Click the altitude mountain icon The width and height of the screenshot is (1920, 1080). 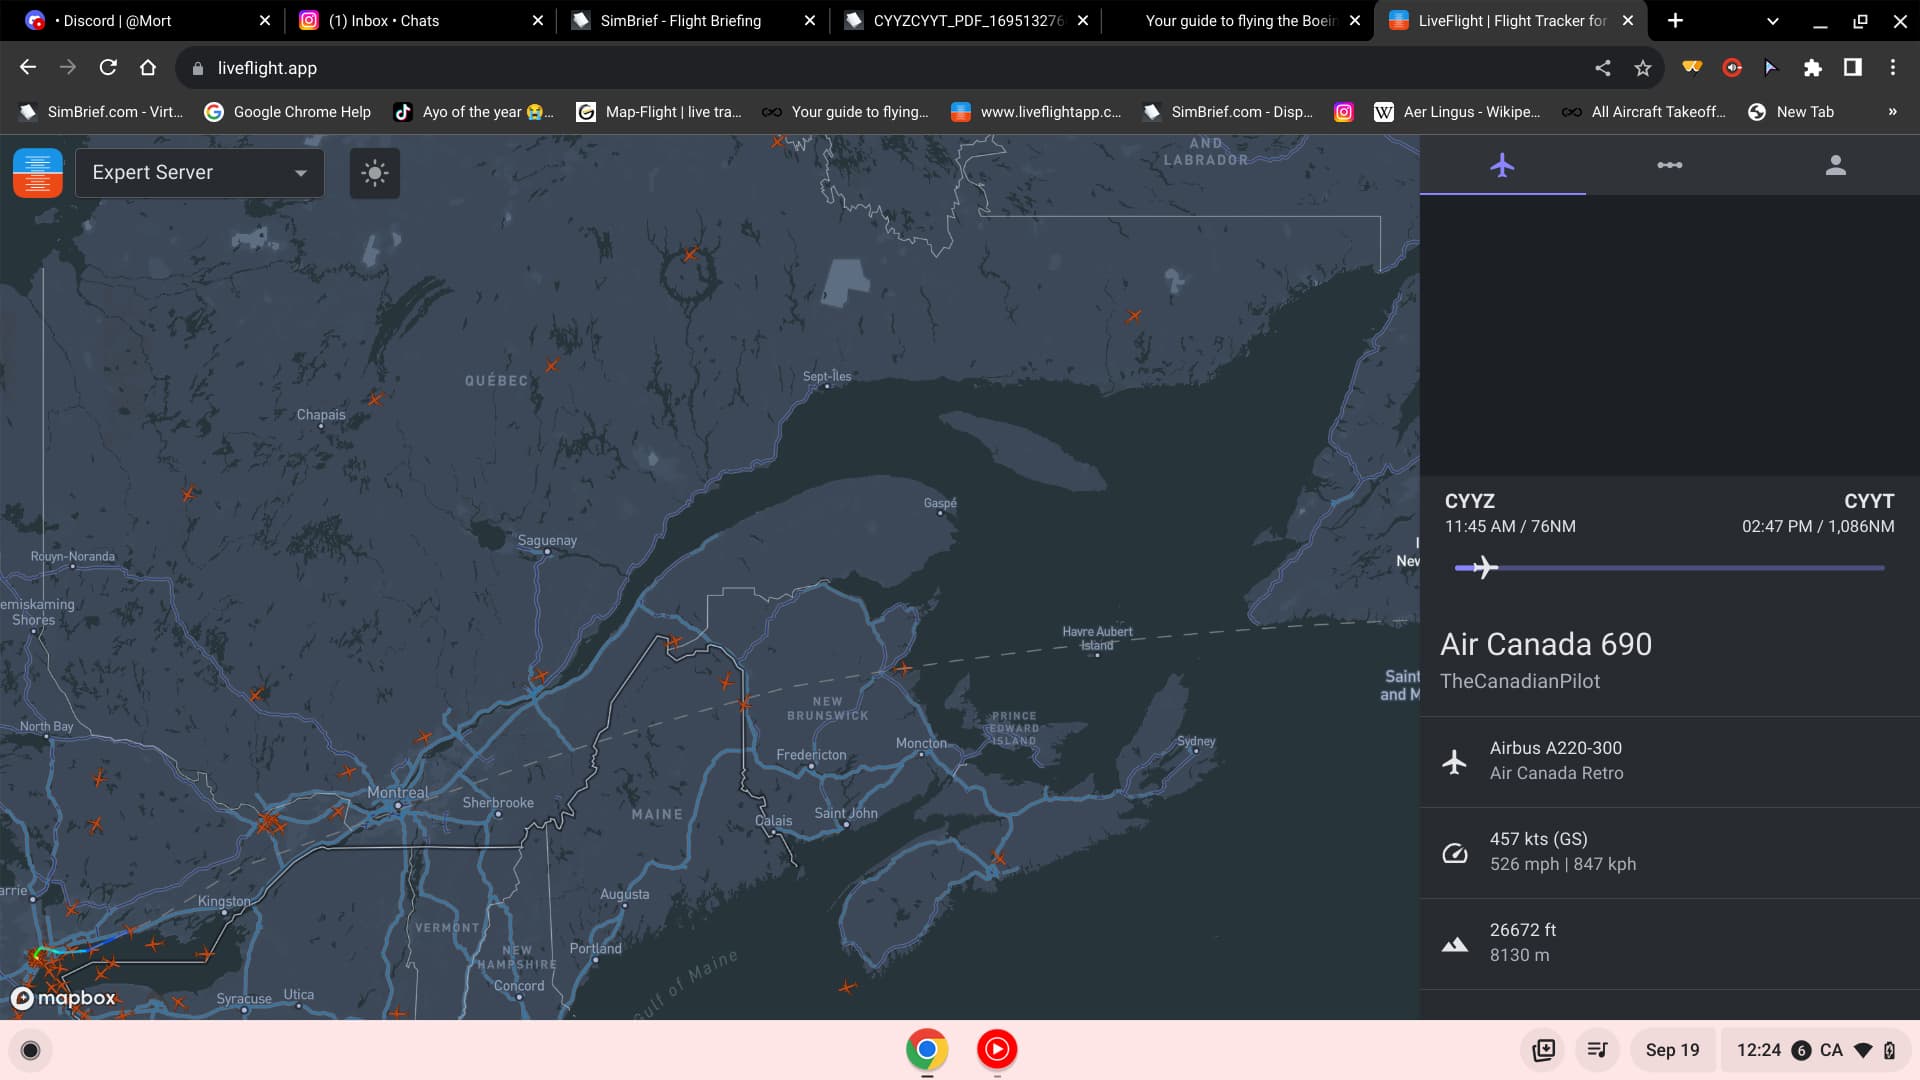(1455, 944)
